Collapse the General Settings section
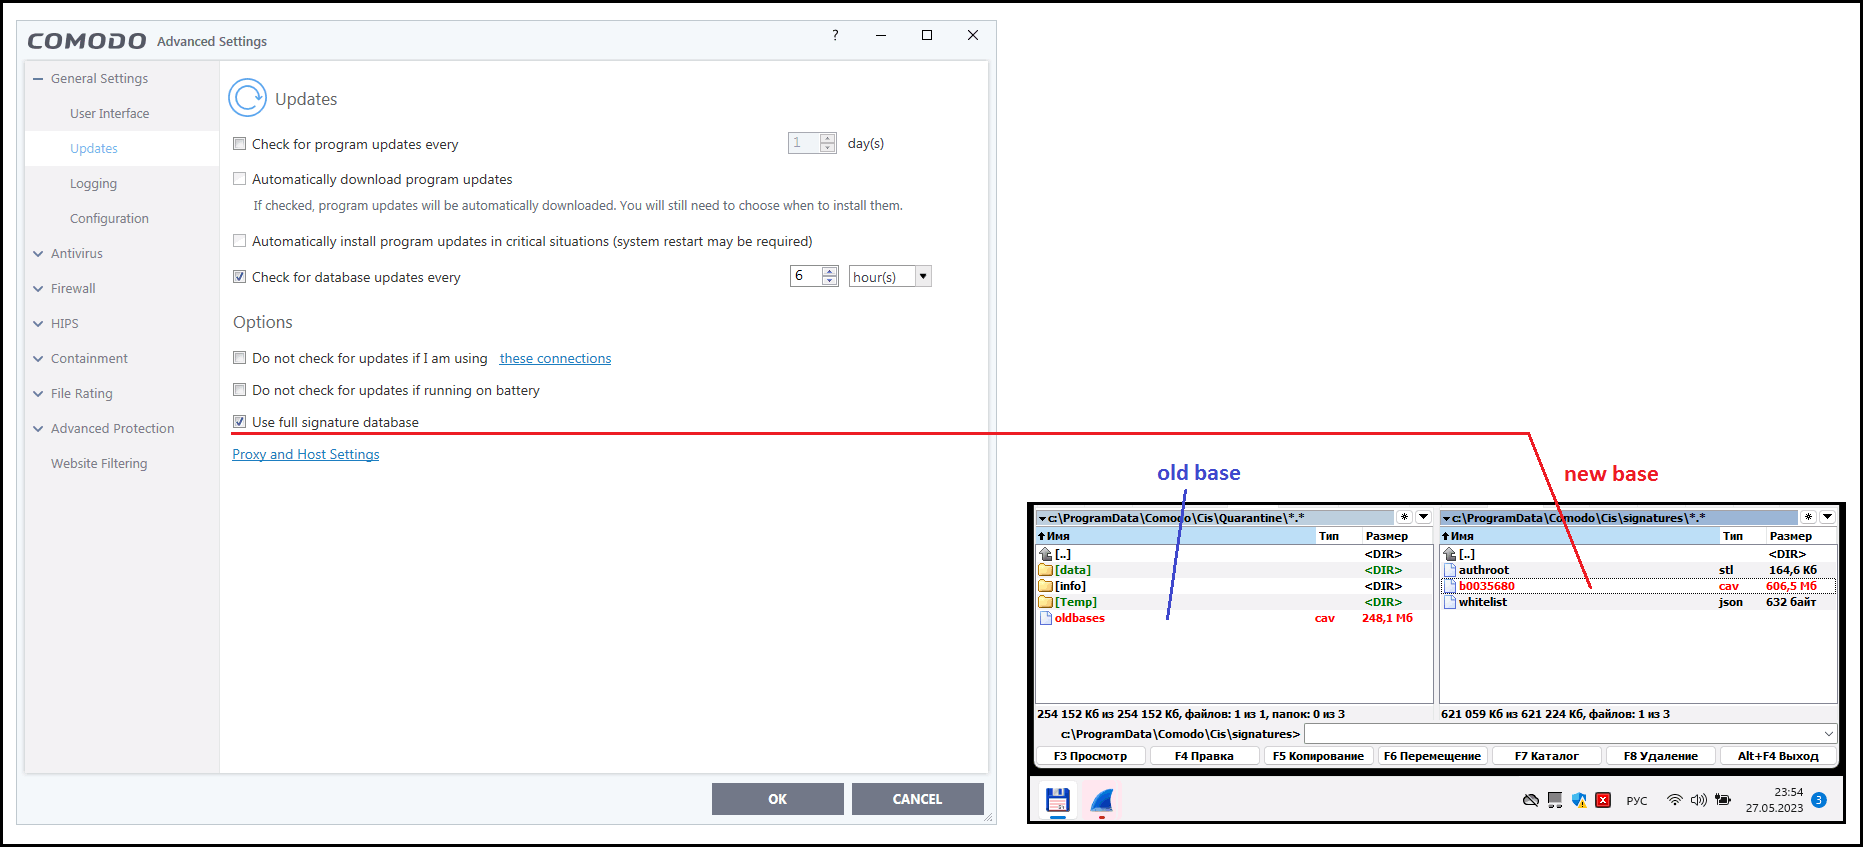The height and width of the screenshot is (847, 1863). point(38,78)
